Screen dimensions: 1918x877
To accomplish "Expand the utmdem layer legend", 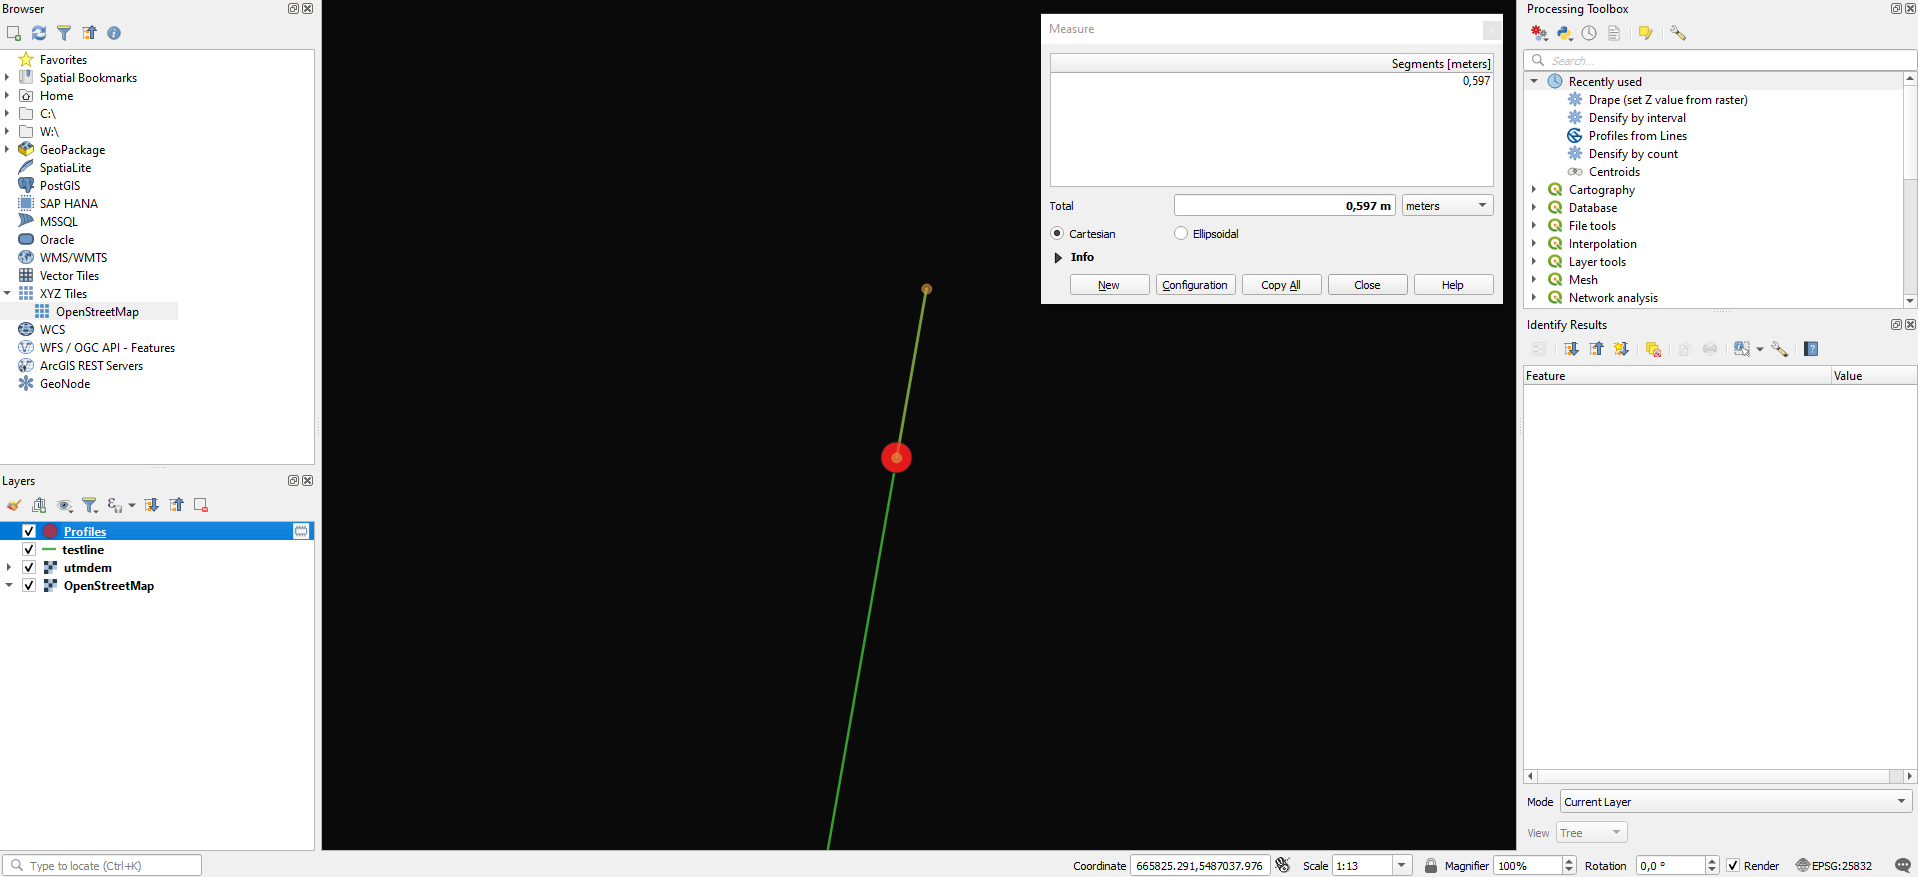I will 9,567.
